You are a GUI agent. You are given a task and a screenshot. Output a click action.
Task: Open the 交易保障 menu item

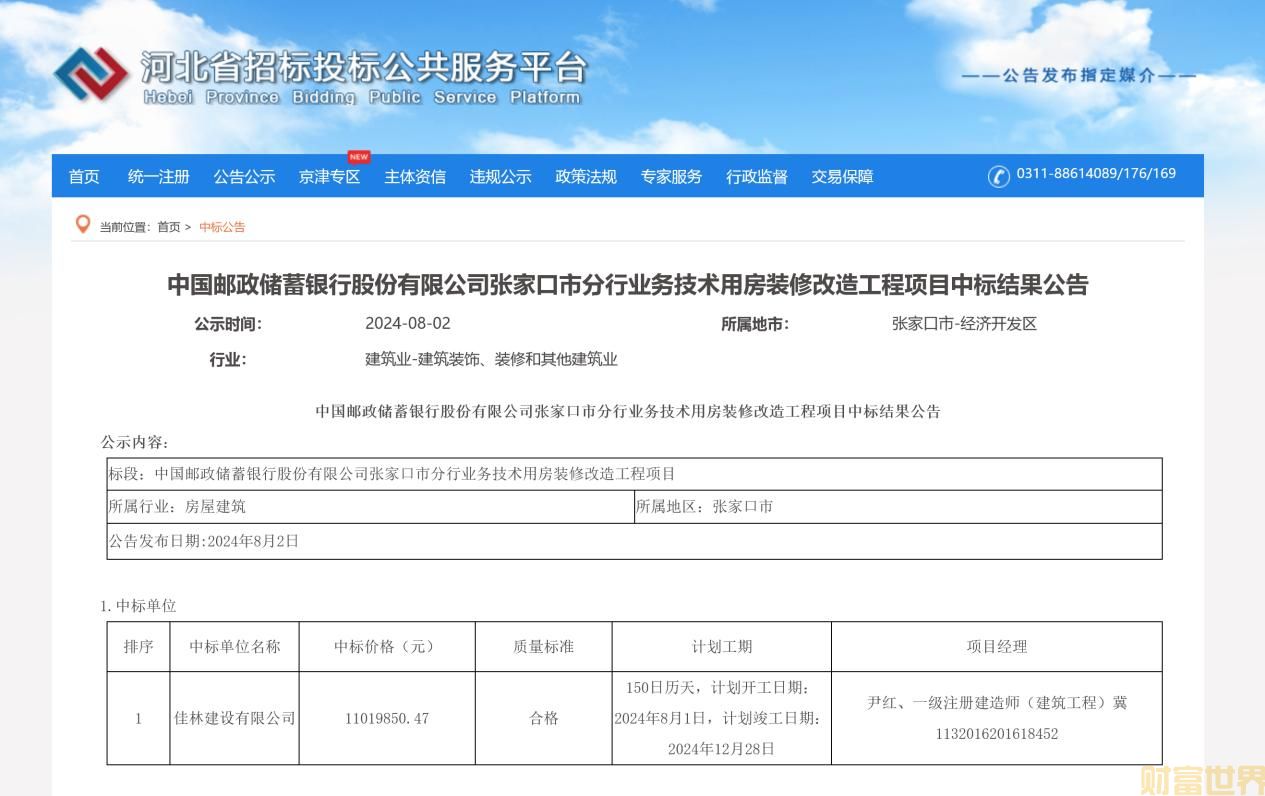(x=843, y=177)
